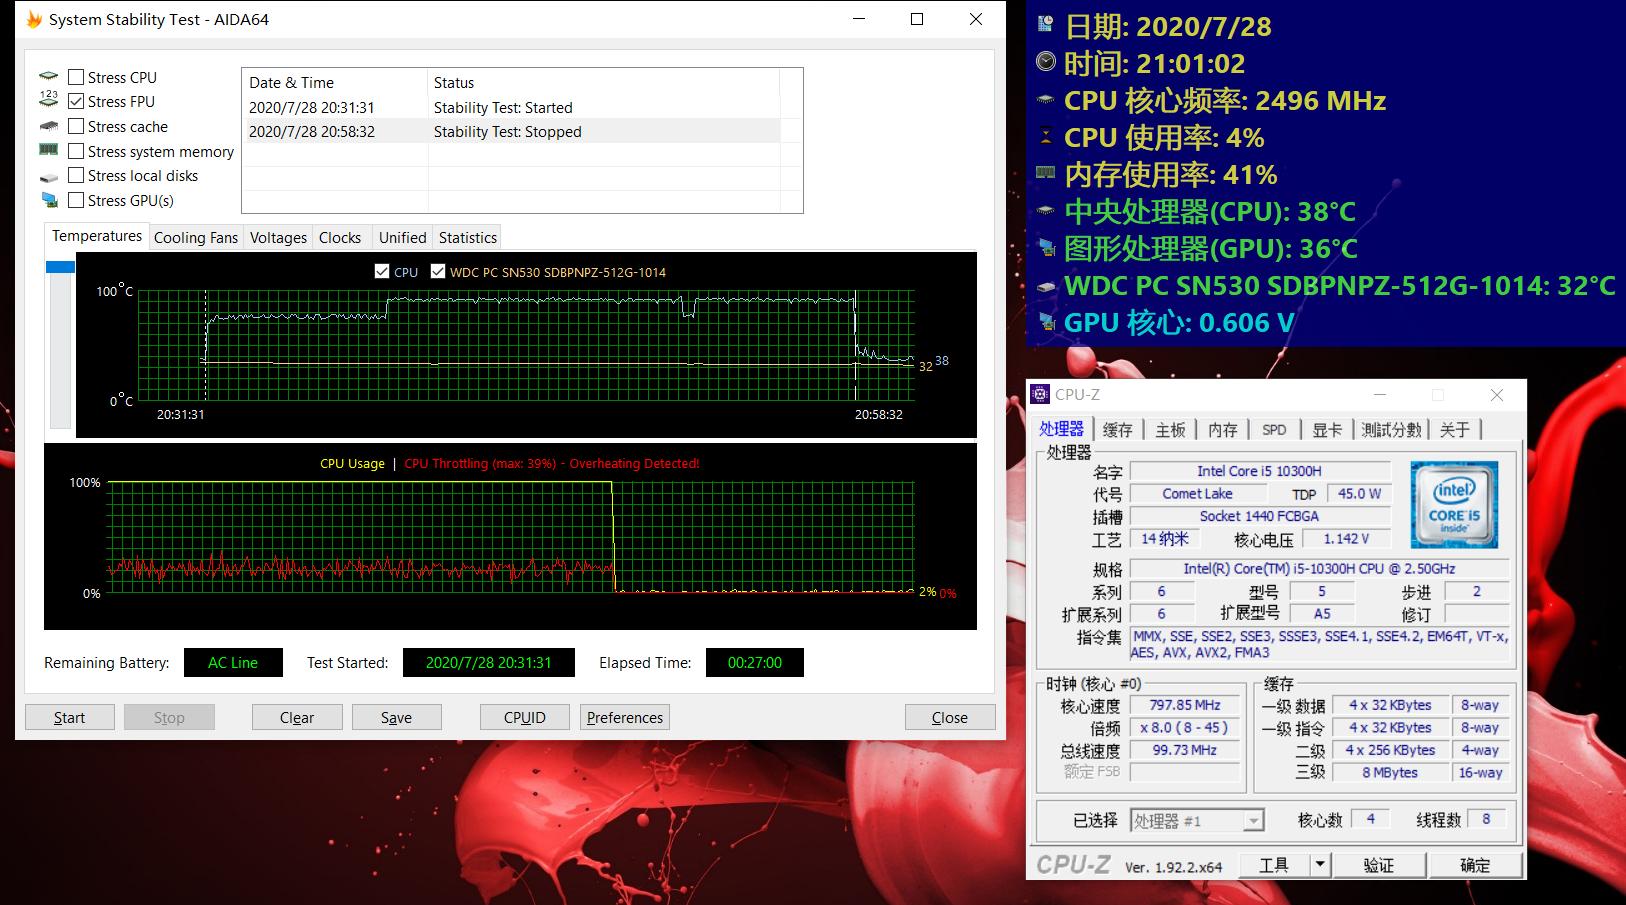The image size is (1626, 905).
Task: Click the Stress cache chip icon
Action: click(x=48, y=126)
